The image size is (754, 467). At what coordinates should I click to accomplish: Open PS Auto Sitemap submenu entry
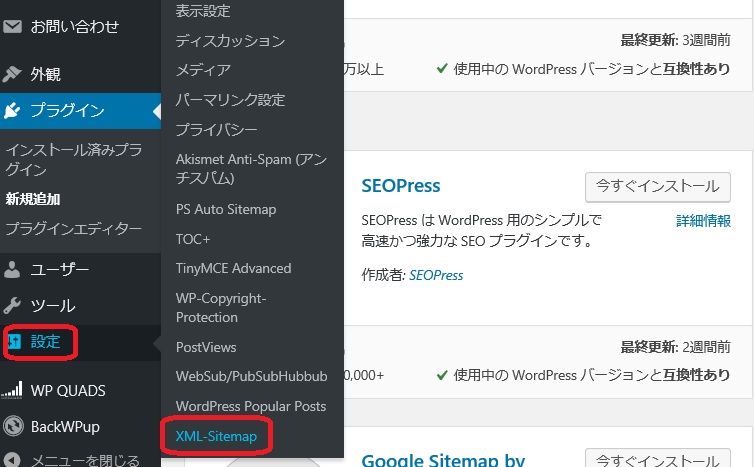(x=225, y=209)
